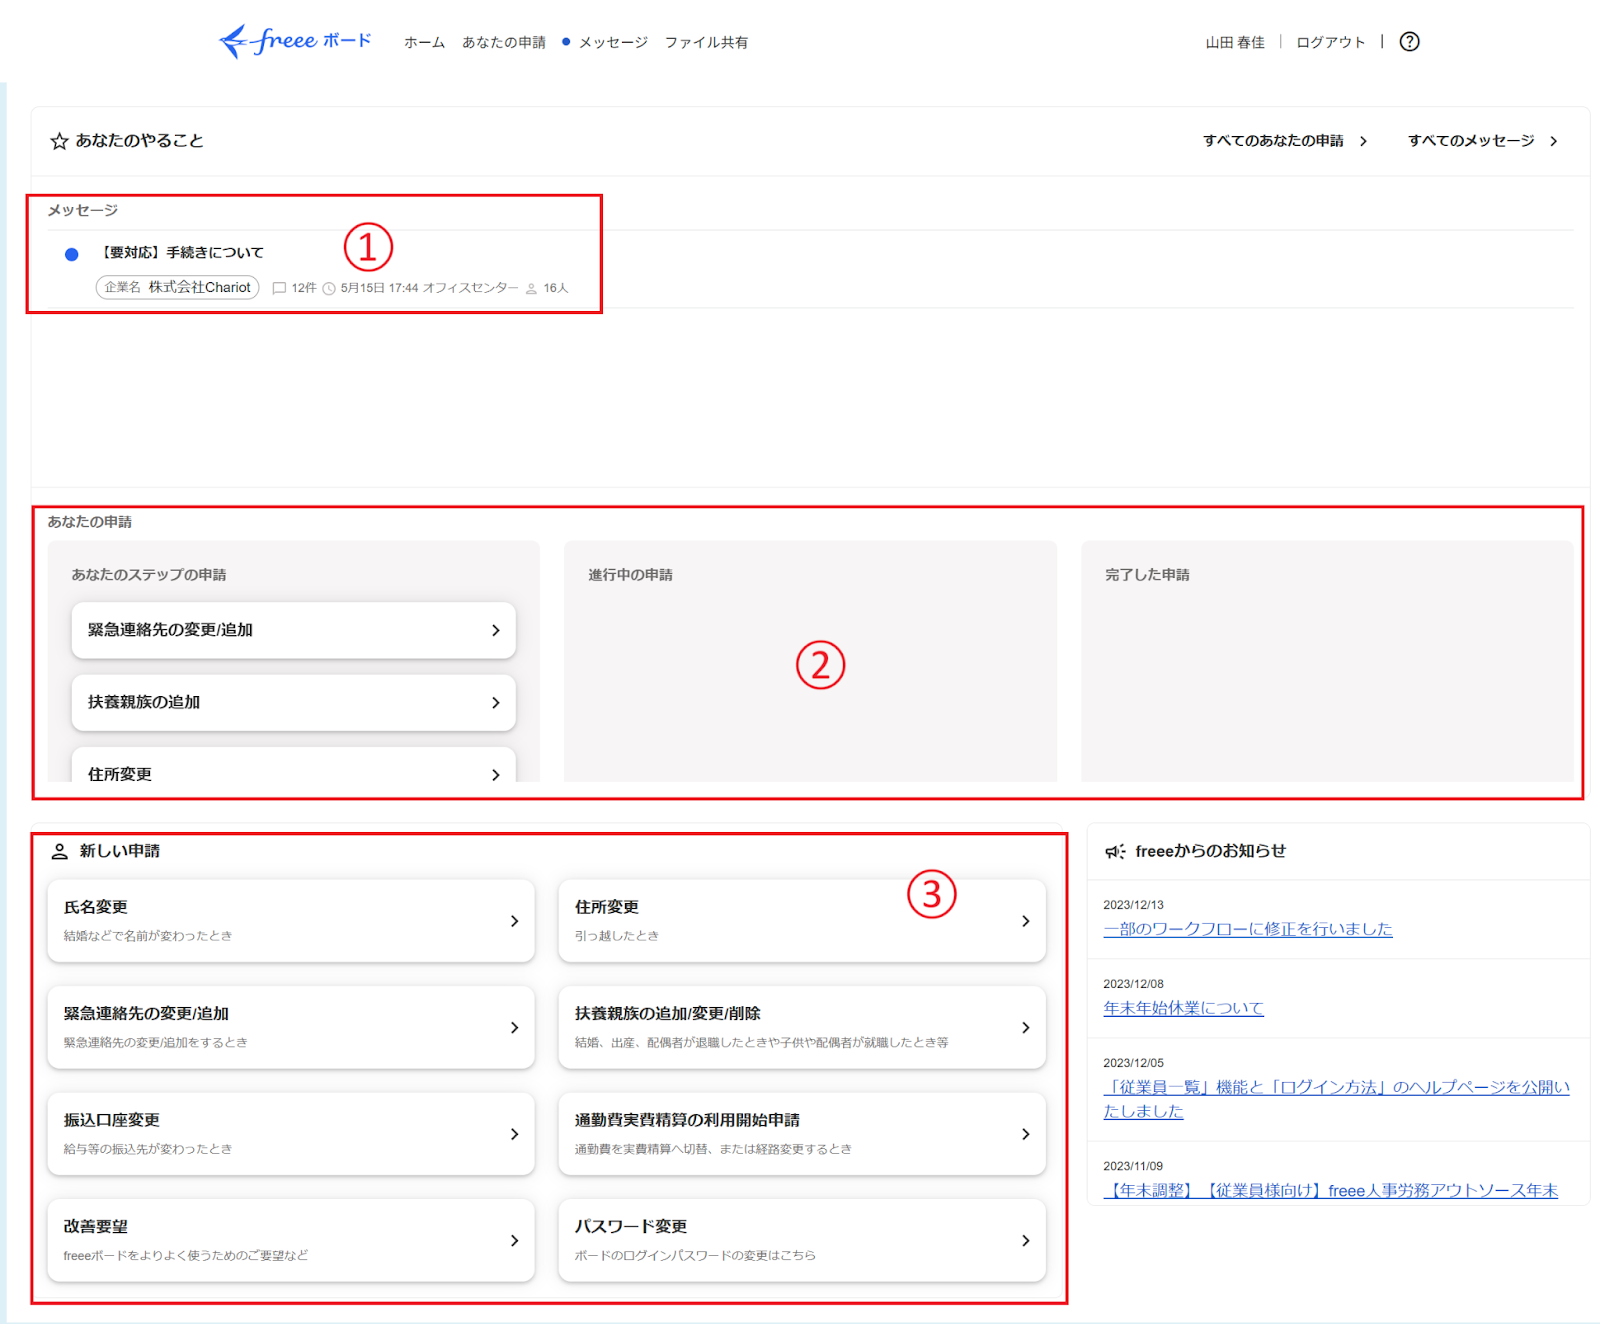
Task: Click the star icon beside あなたのやること
Action: point(59,141)
